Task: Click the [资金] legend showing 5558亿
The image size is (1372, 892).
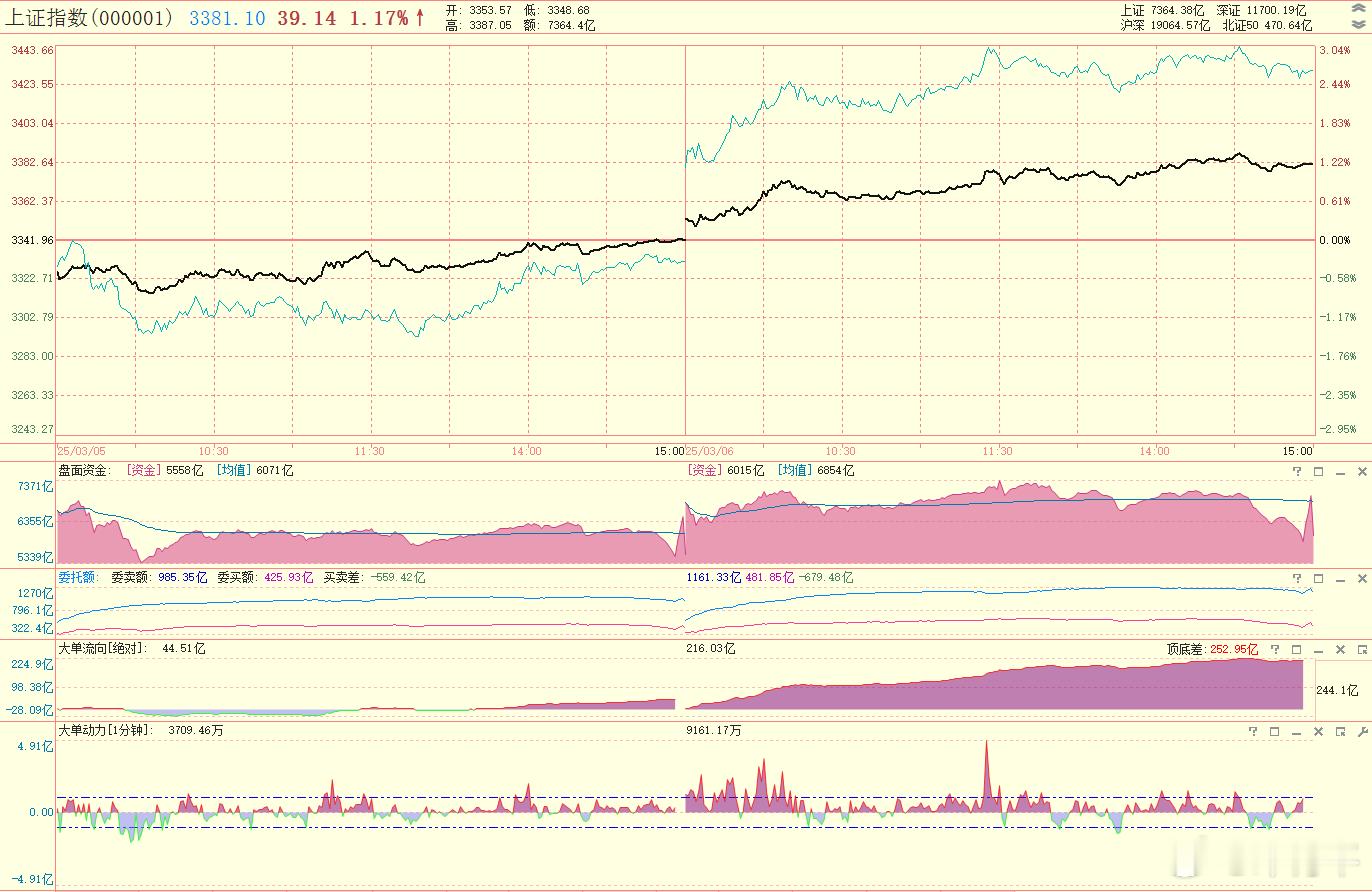Action: tap(164, 470)
